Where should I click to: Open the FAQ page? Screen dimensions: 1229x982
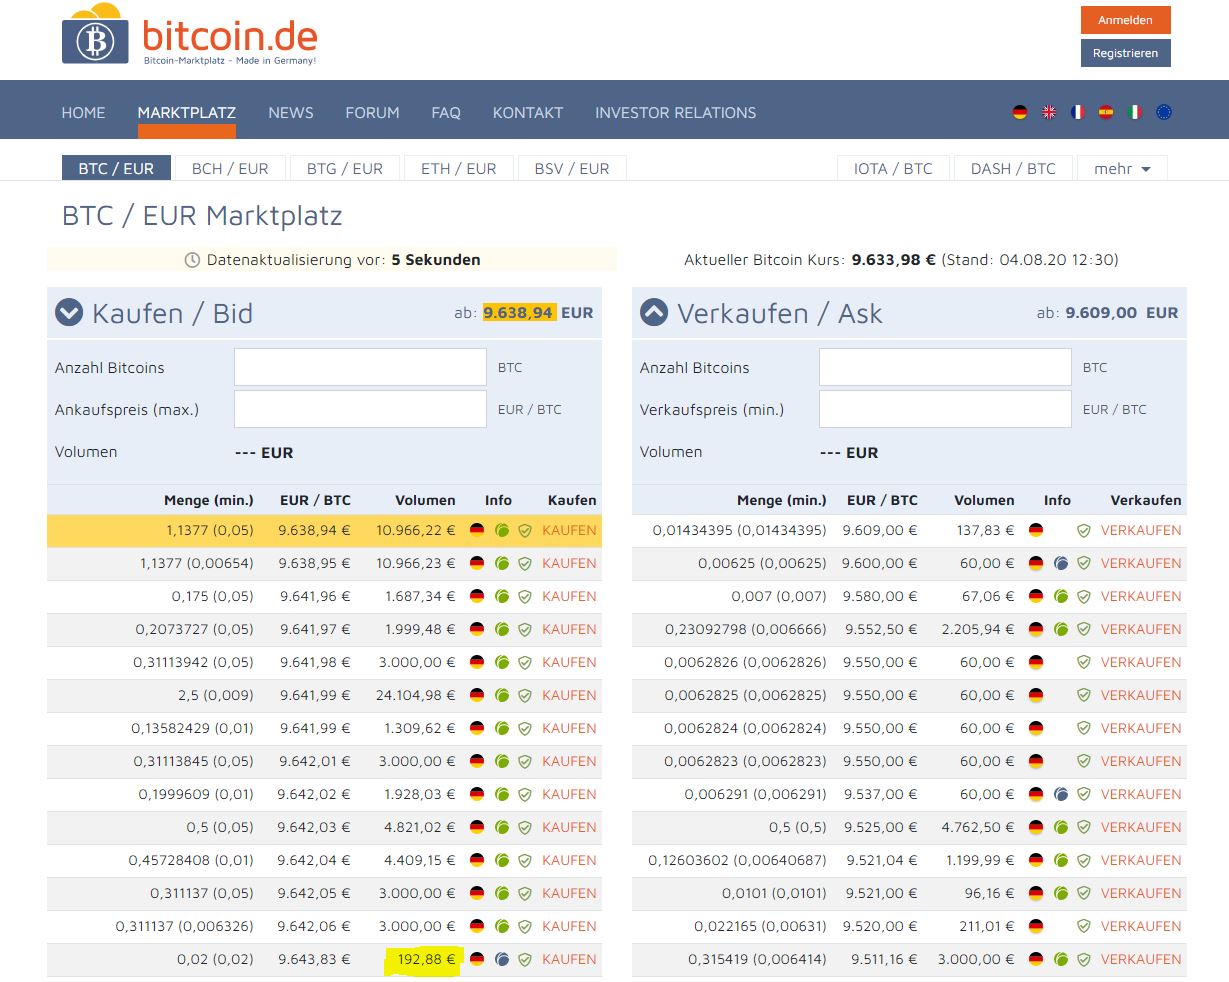coord(446,113)
